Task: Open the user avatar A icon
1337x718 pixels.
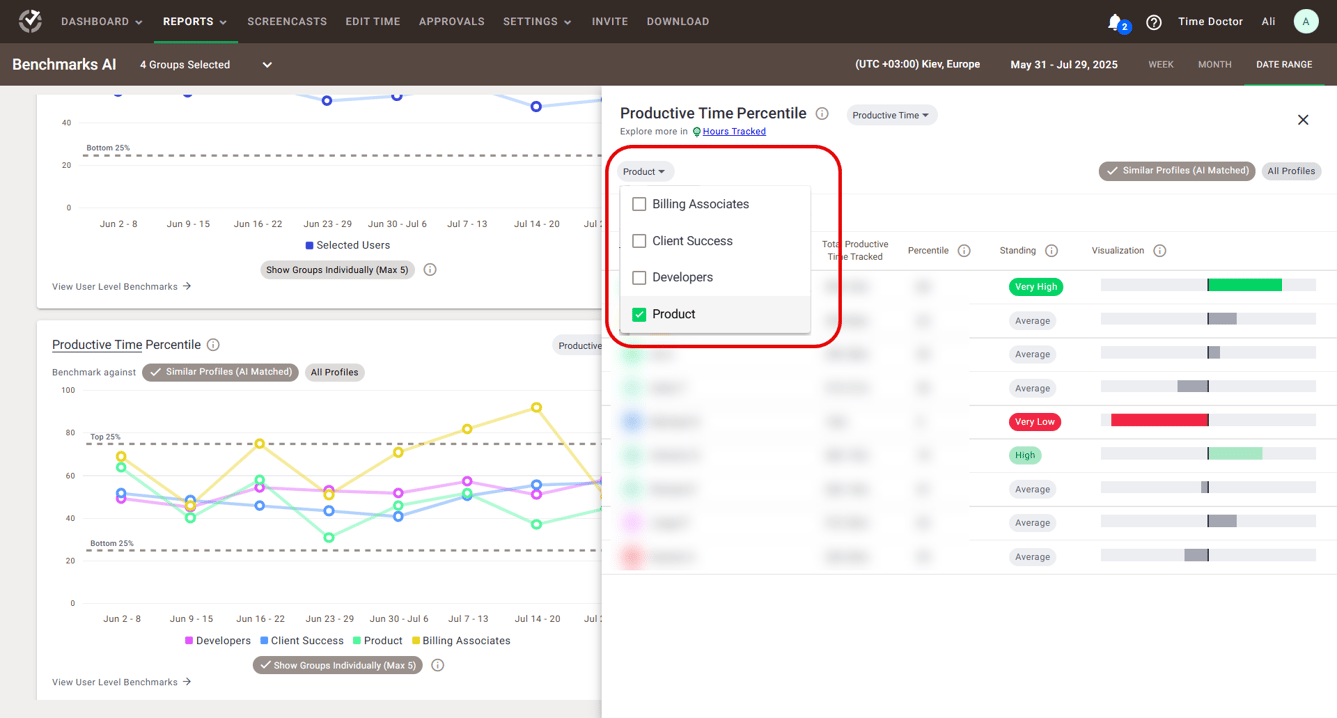Action: coord(1305,21)
